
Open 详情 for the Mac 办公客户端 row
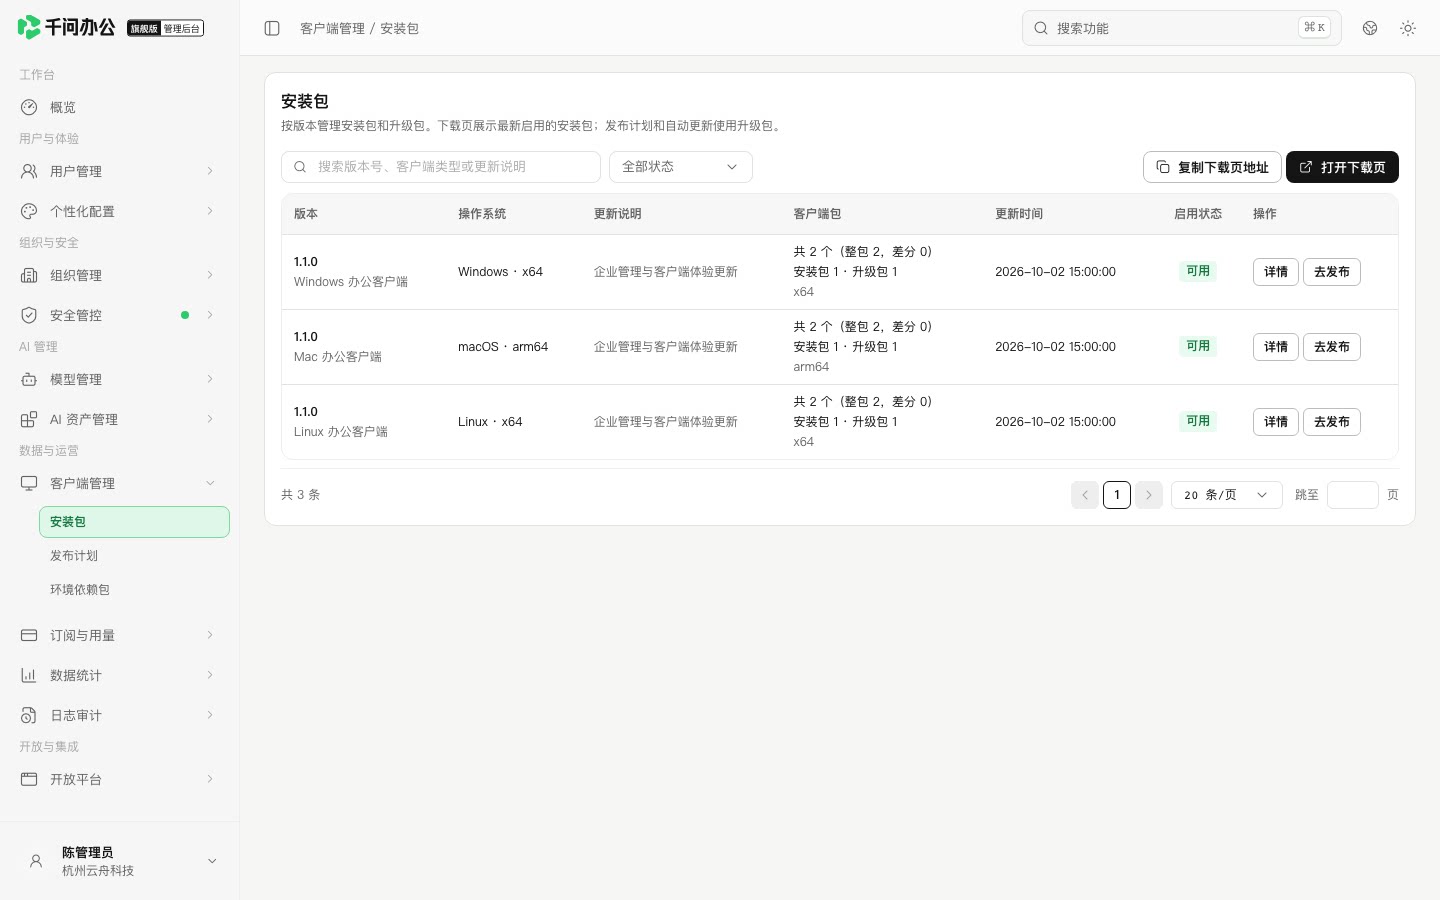(1276, 347)
